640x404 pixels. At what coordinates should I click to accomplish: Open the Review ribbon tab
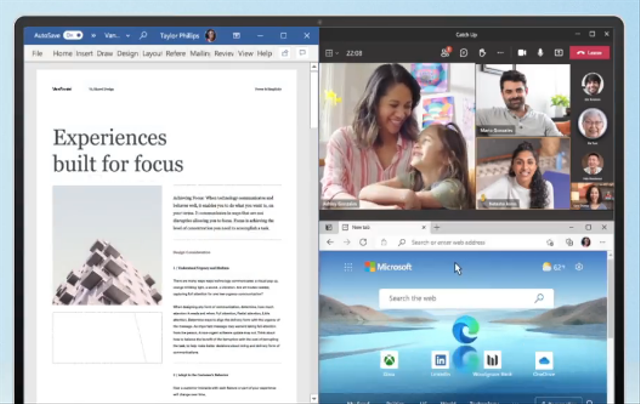coord(224,53)
